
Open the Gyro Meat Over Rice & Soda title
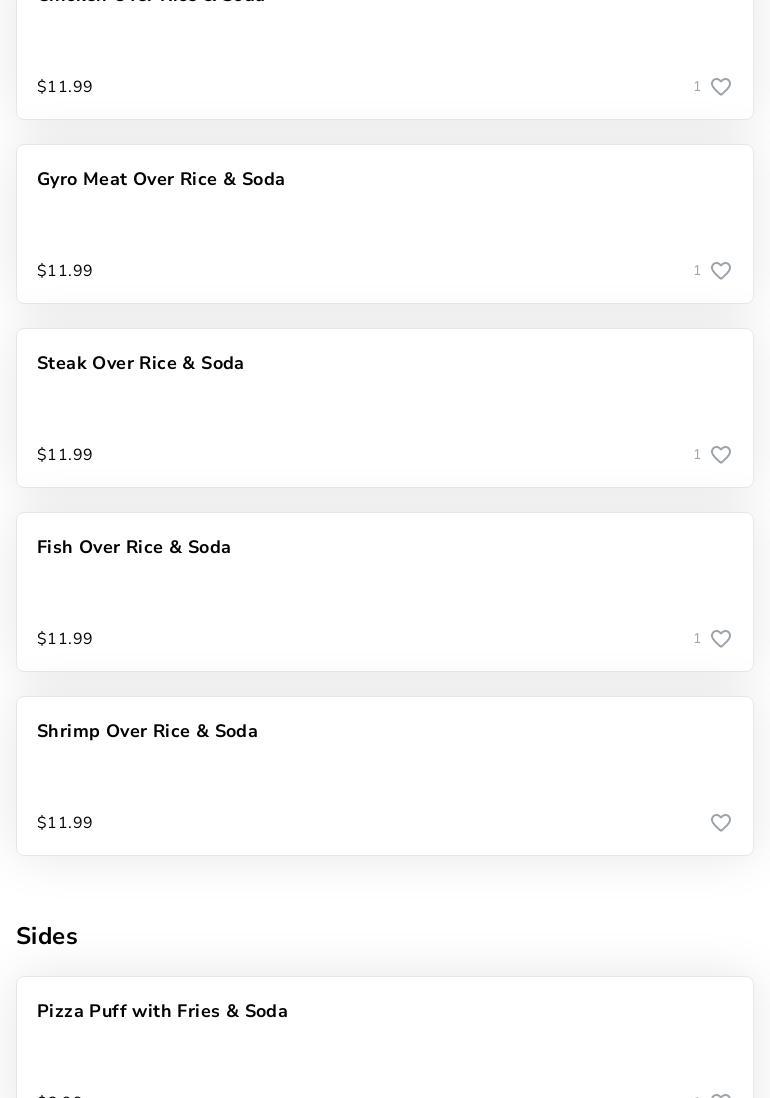click(161, 180)
